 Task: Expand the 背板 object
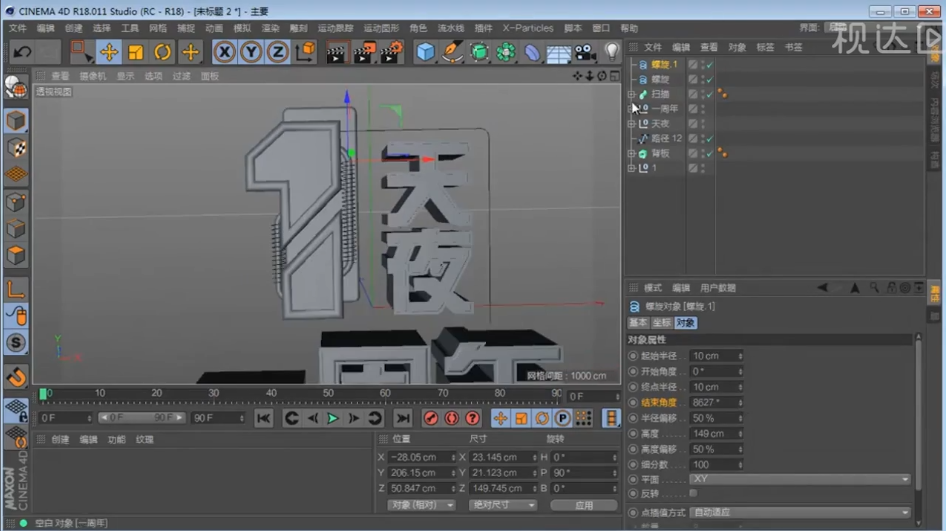tap(631, 153)
